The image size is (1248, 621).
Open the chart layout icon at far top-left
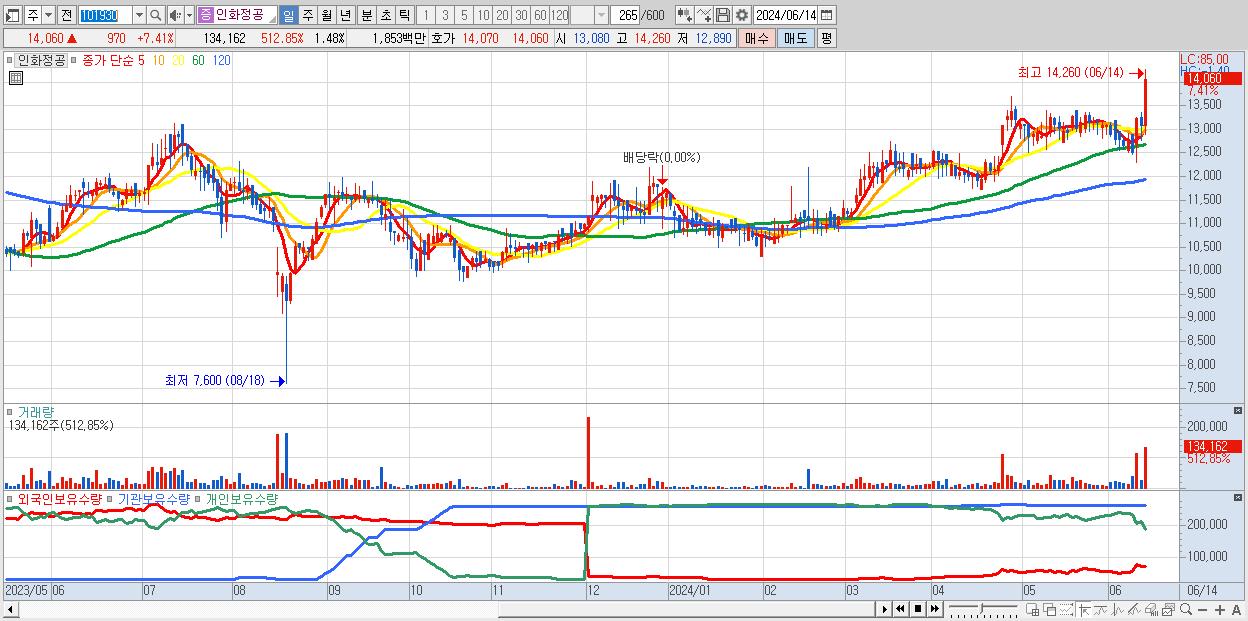tap(14, 15)
